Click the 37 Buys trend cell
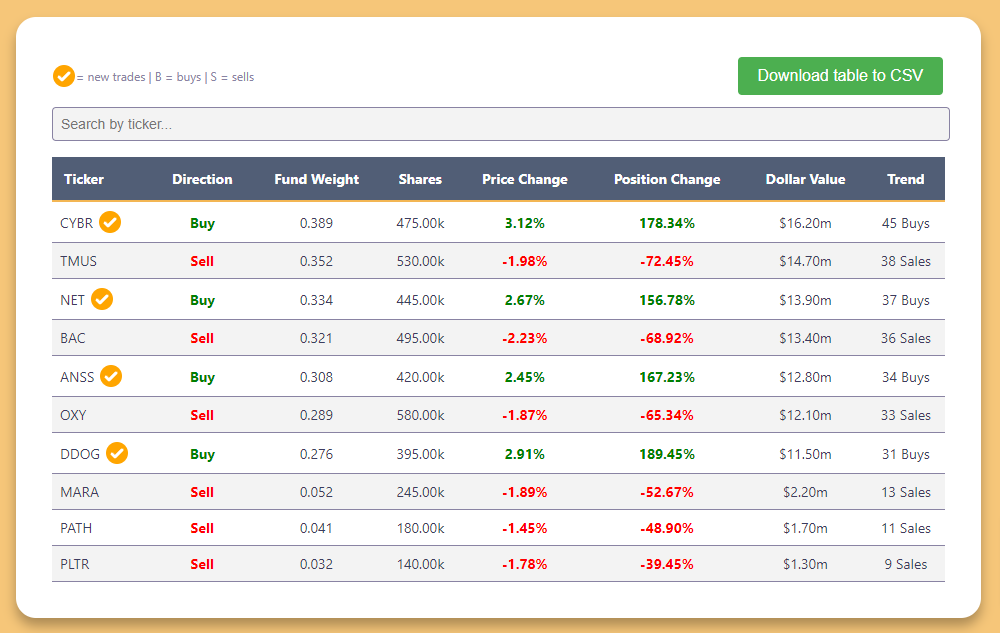This screenshot has height=633, width=1000. coord(906,301)
